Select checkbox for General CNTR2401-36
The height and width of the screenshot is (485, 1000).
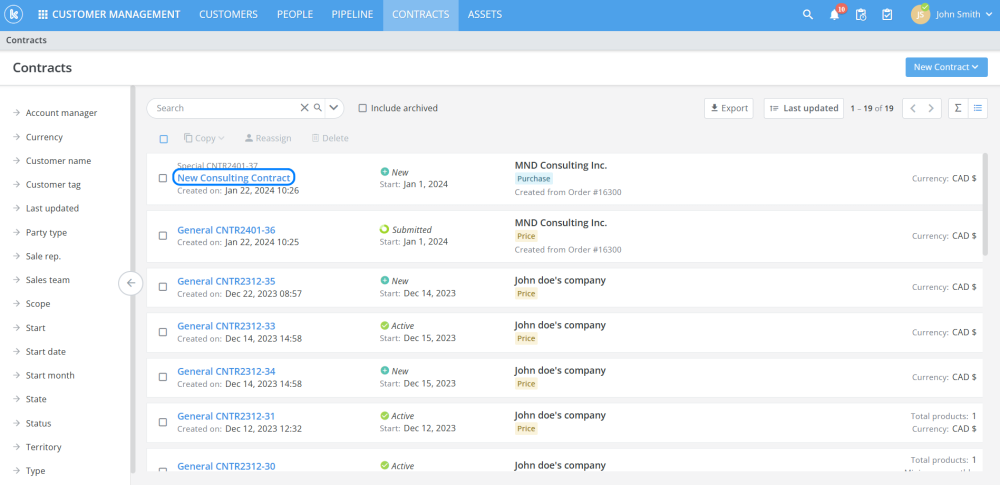point(163,235)
